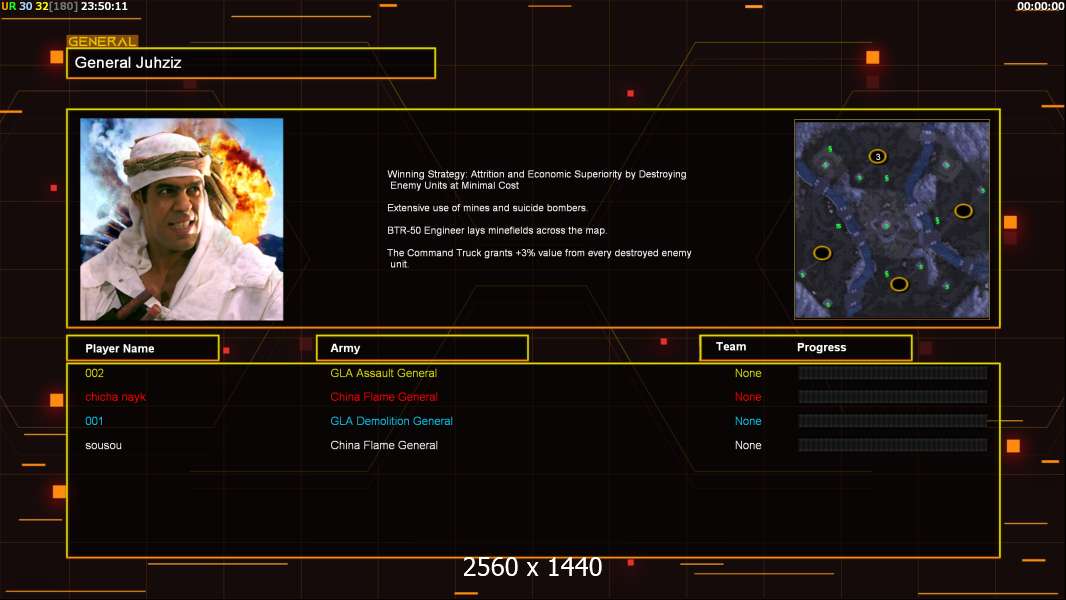
Task: Select player 002 name in list
Action: tap(94, 373)
